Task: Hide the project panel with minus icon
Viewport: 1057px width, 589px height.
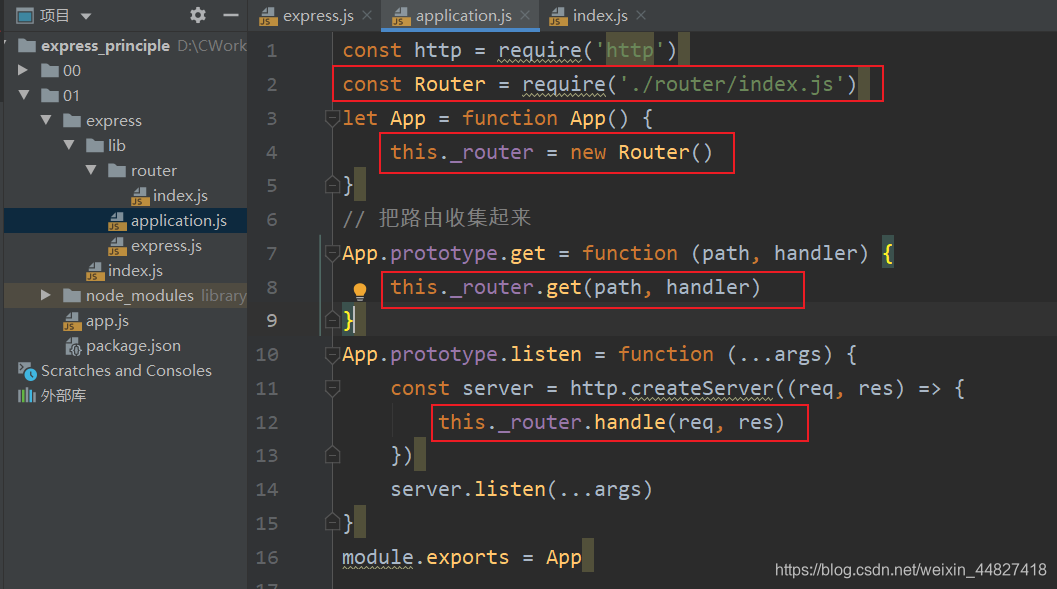Action: (x=231, y=15)
